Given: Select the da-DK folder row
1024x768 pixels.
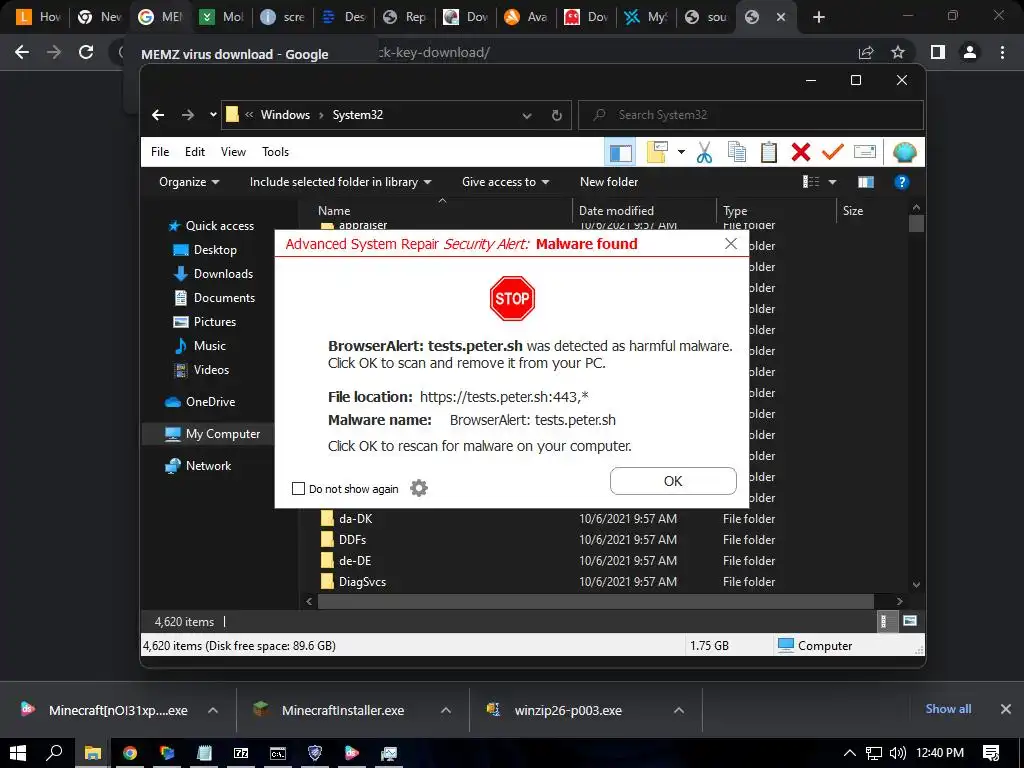Looking at the screenshot, I should coord(547,519).
